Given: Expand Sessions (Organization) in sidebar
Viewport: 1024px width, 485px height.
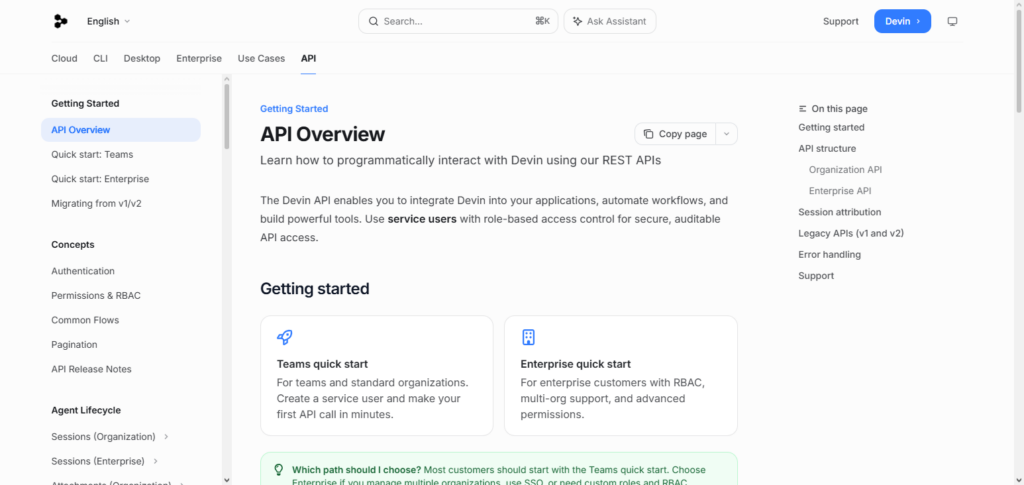Looking at the screenshot, I should click(167, 437).
